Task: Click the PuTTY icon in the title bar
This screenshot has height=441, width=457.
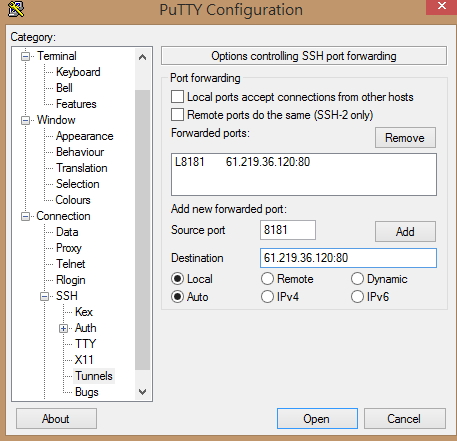Action: pos(16,9)
